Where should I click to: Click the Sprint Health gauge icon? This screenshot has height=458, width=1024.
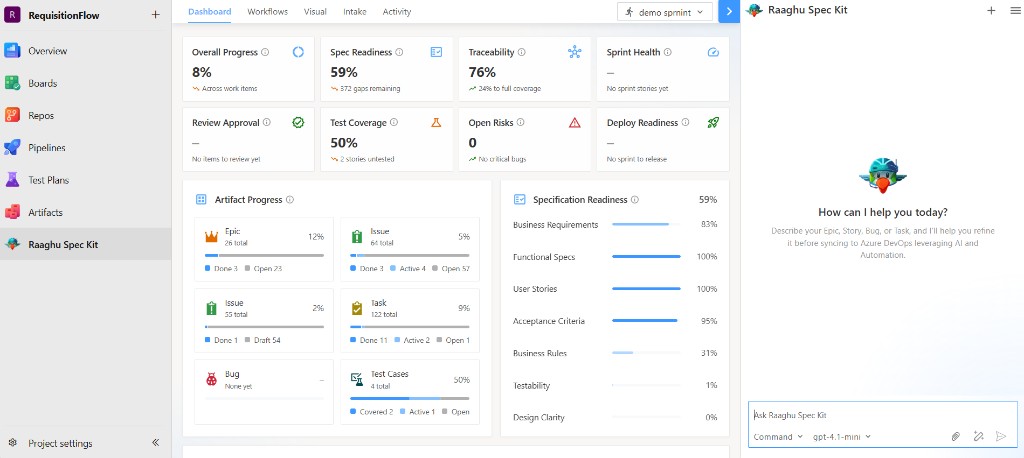[x=713, y=52]
